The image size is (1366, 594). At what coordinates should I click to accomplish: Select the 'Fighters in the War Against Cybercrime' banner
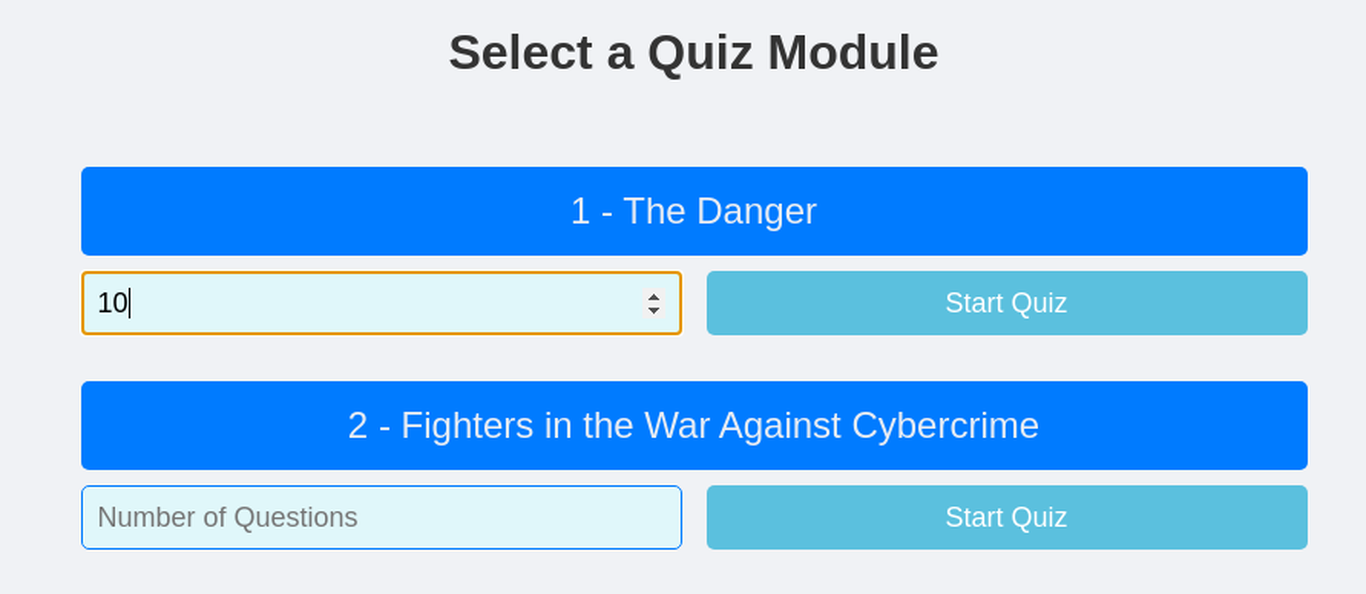pos(694,425)
